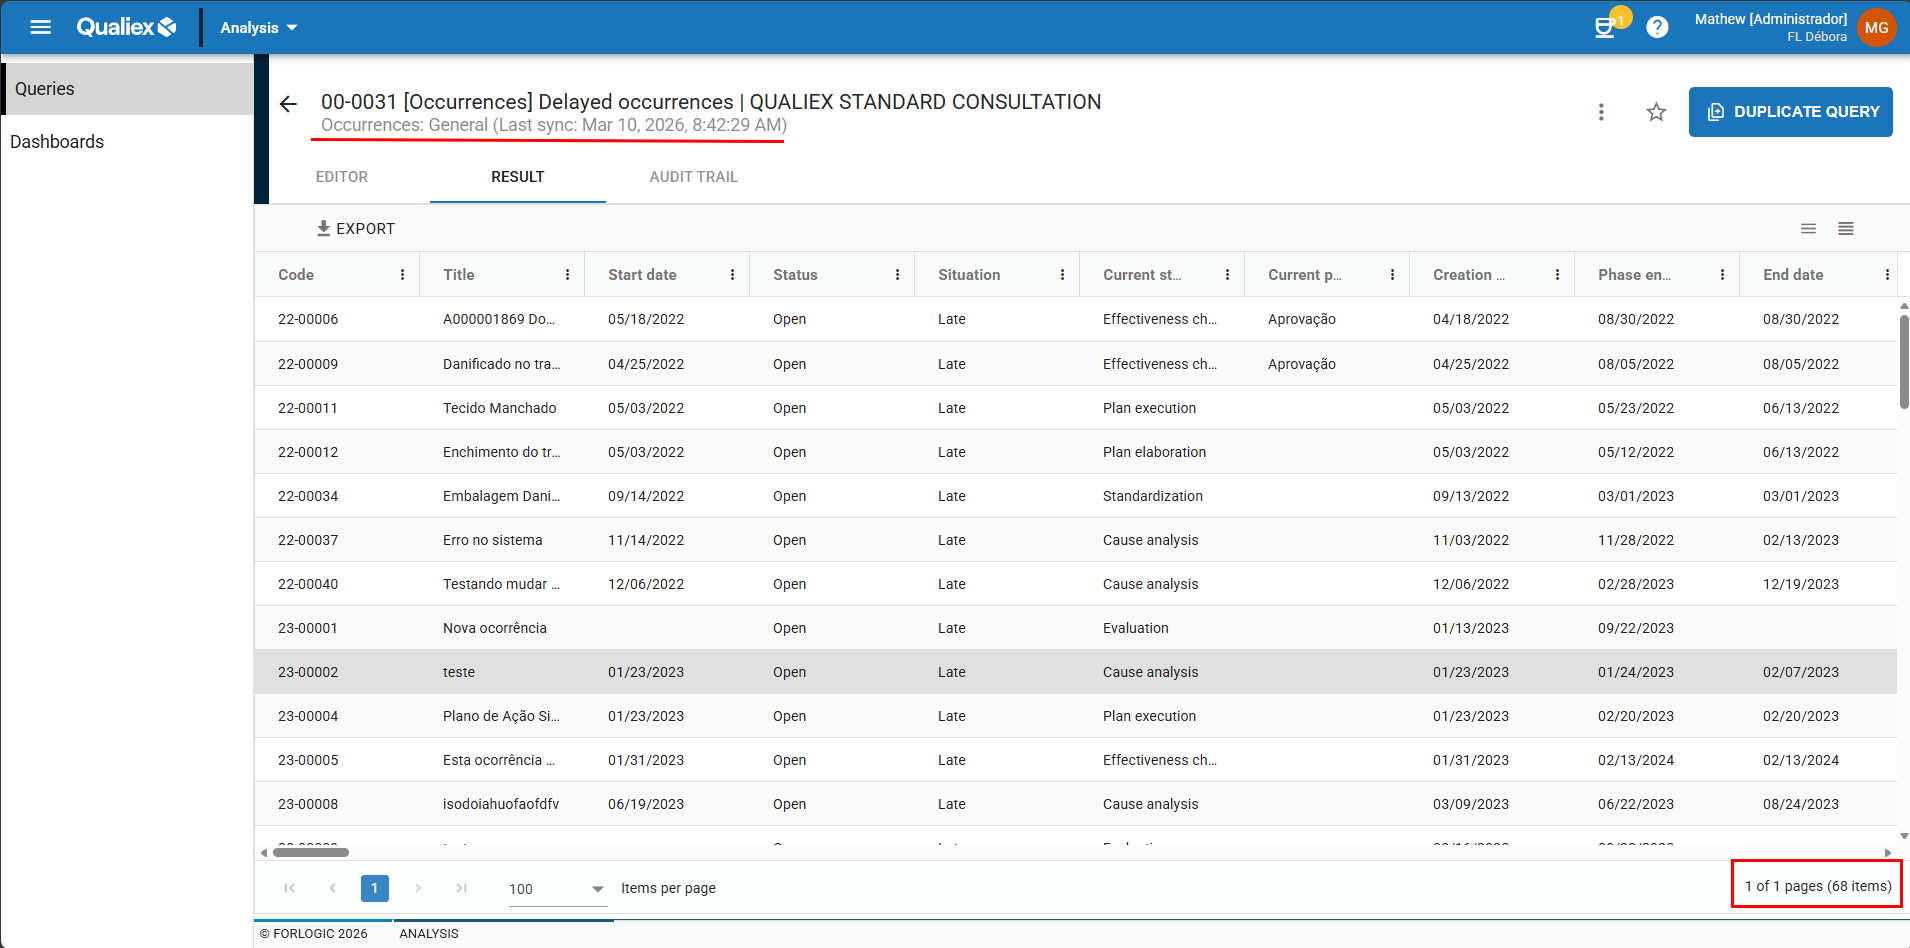Switch to the Editor tab
This screenshot has width=1910, height=948.
click(342, 177)
